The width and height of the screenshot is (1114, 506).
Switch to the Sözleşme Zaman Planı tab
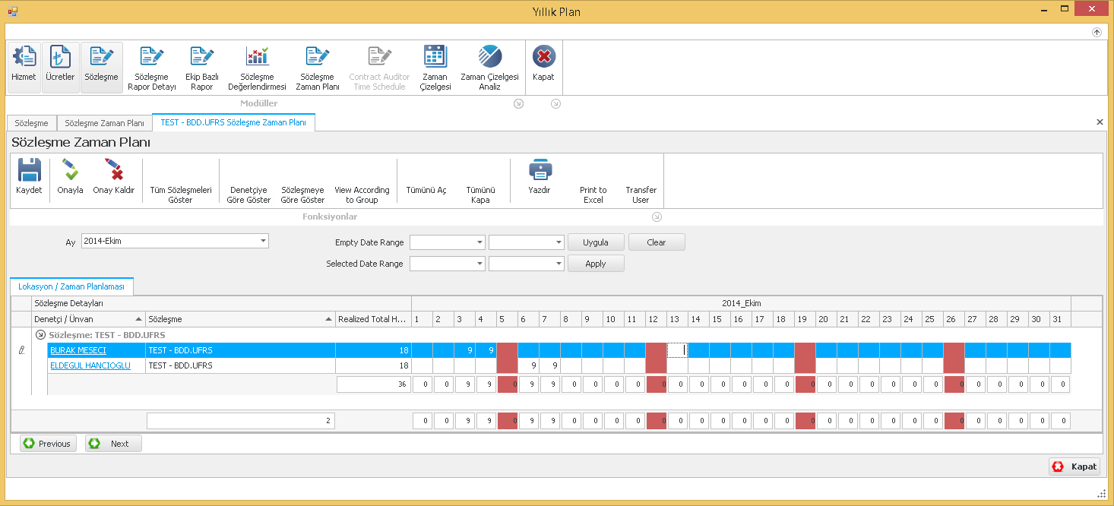[x=104, y=123]
